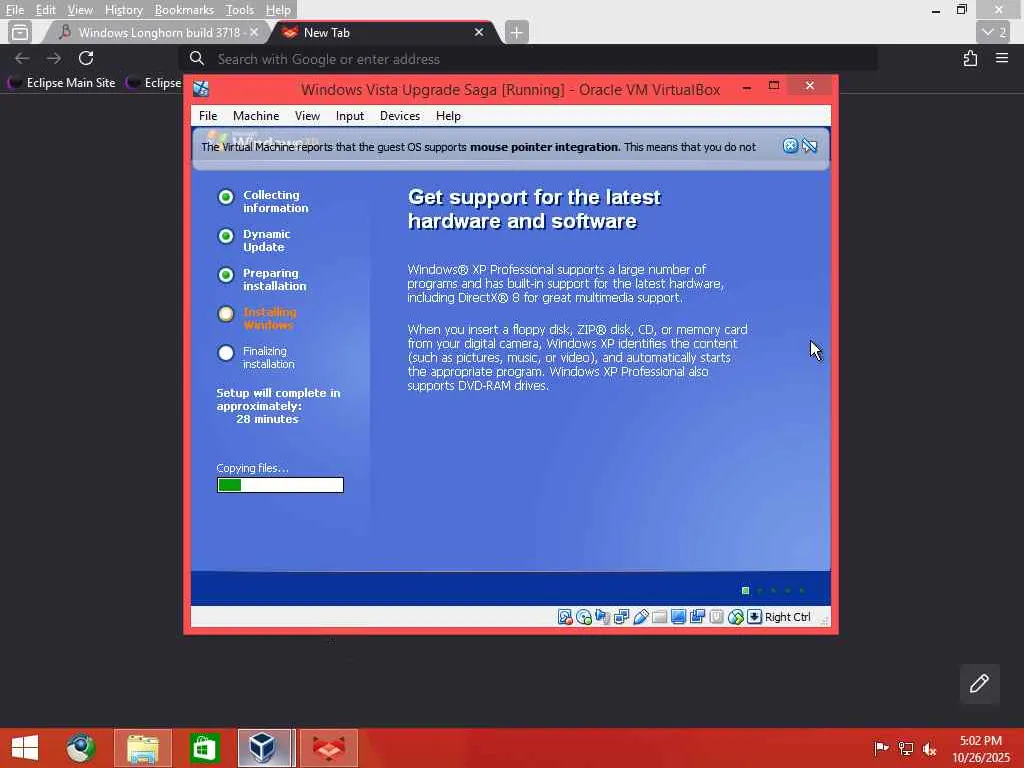Open VirtualBox File menu
This screenshot has height=768, width=1024.
click(x=208, y=116)
